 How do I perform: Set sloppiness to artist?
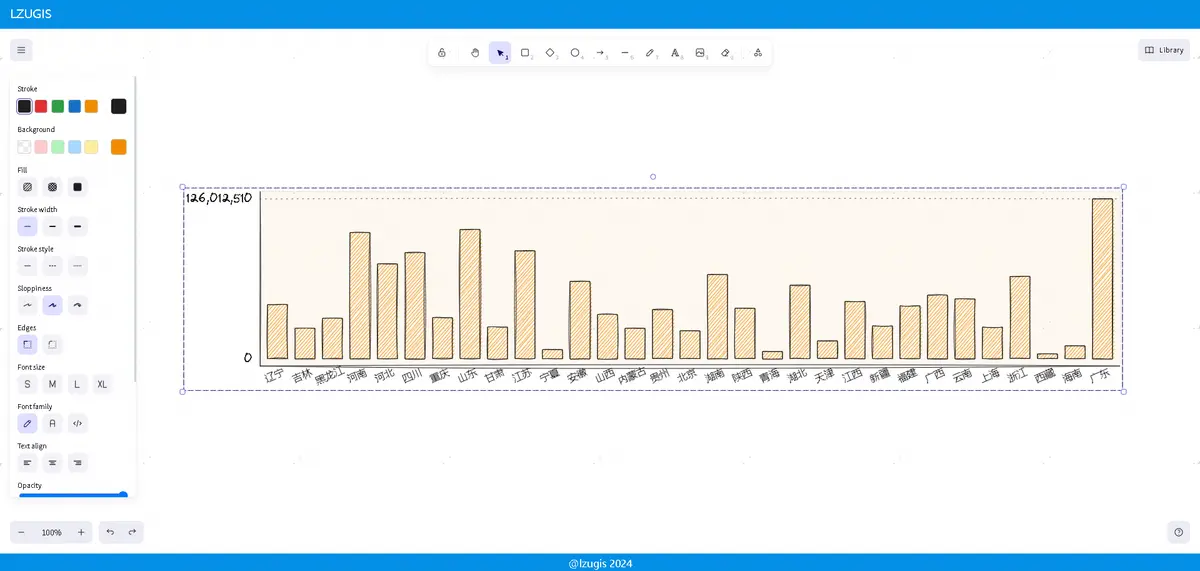click(x=52, y=305)
